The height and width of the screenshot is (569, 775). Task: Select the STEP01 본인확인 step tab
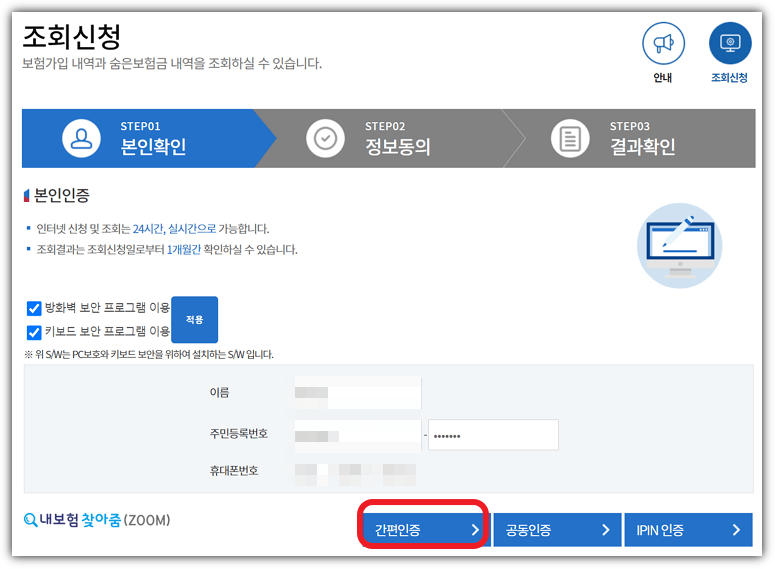click(140, 138)
